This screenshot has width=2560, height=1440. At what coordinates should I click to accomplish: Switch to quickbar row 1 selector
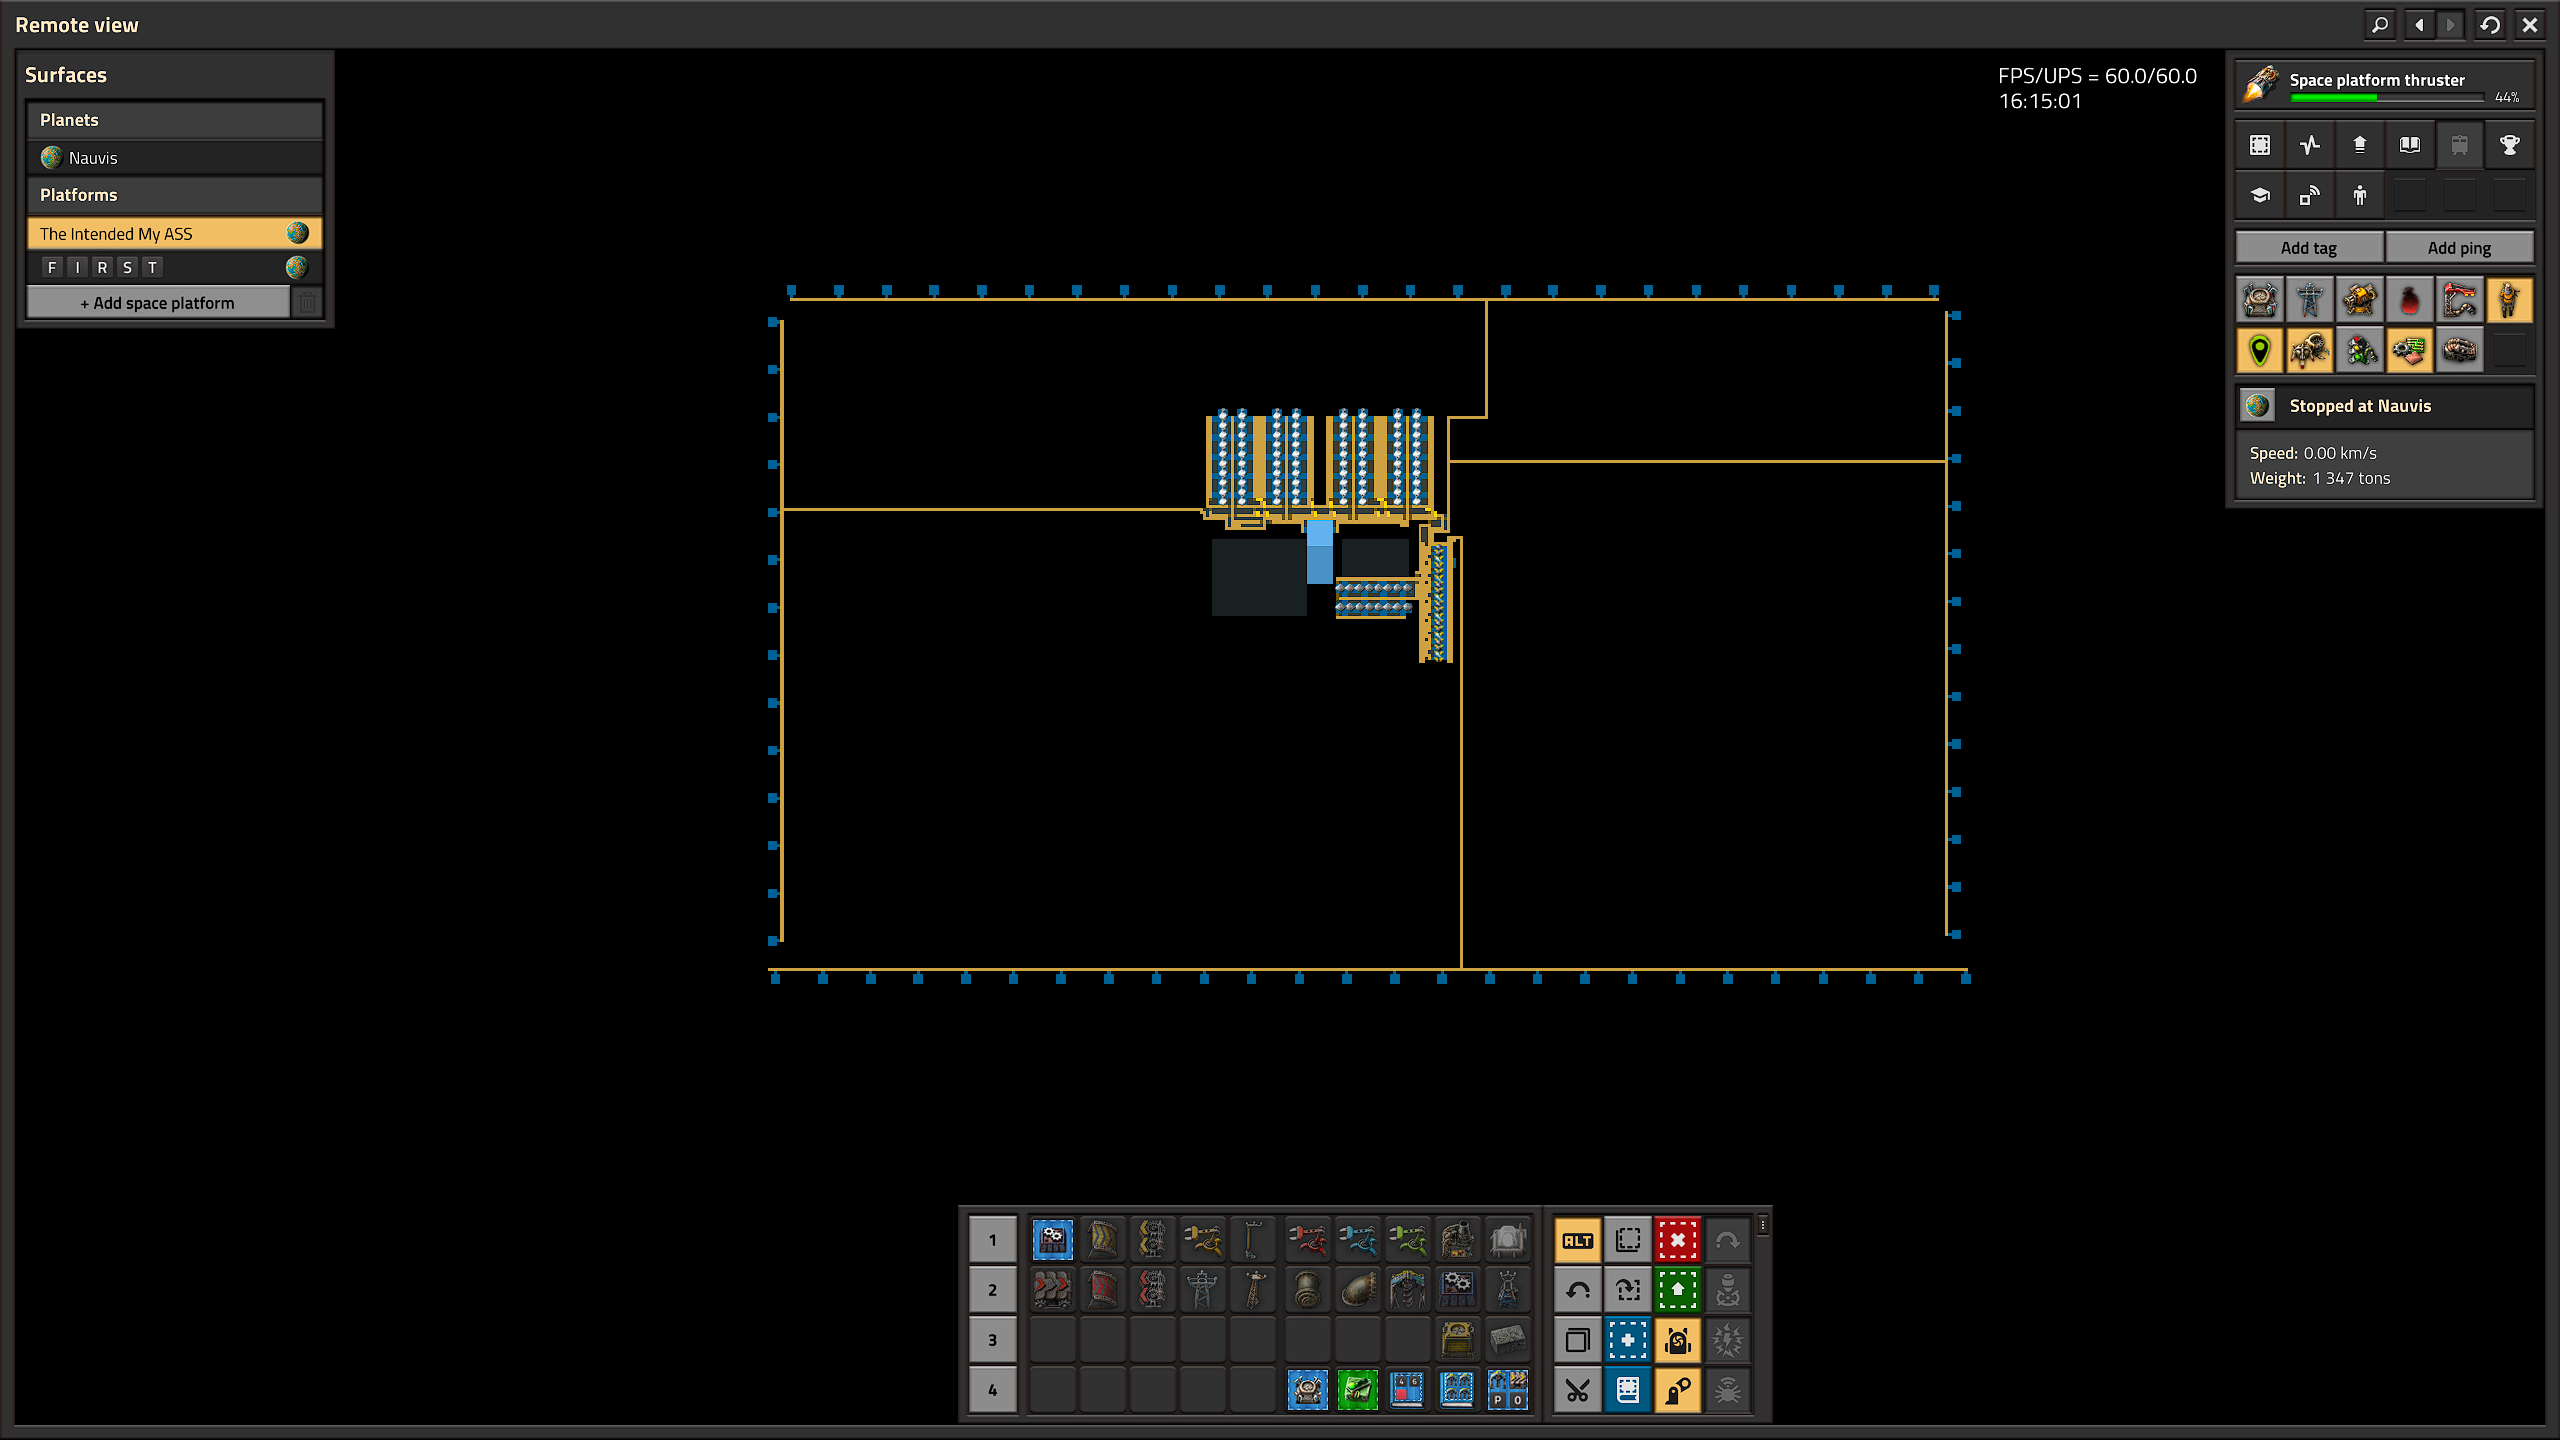[992, 1240]
